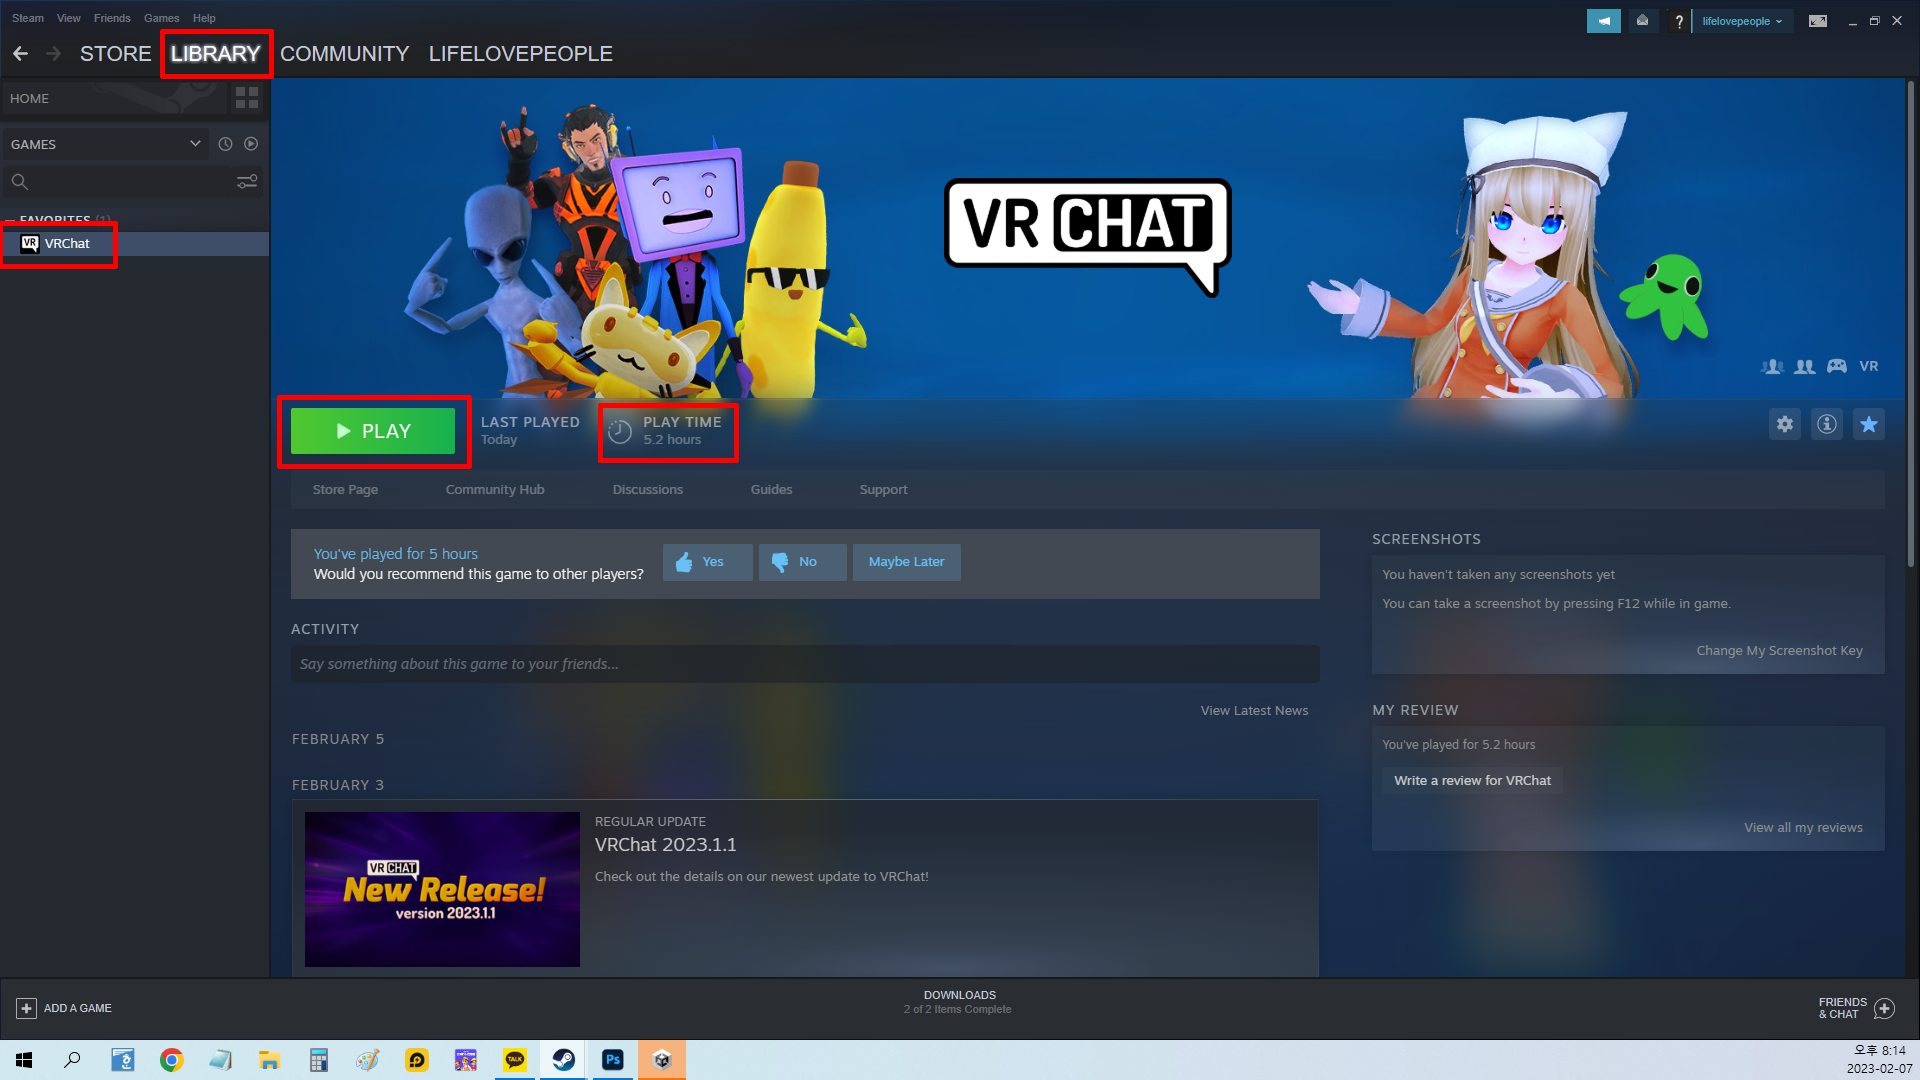This screenshot has height=1080, width=1920.
Task: Toggle VRChat favorite star icon
Action: (1869, 424)
